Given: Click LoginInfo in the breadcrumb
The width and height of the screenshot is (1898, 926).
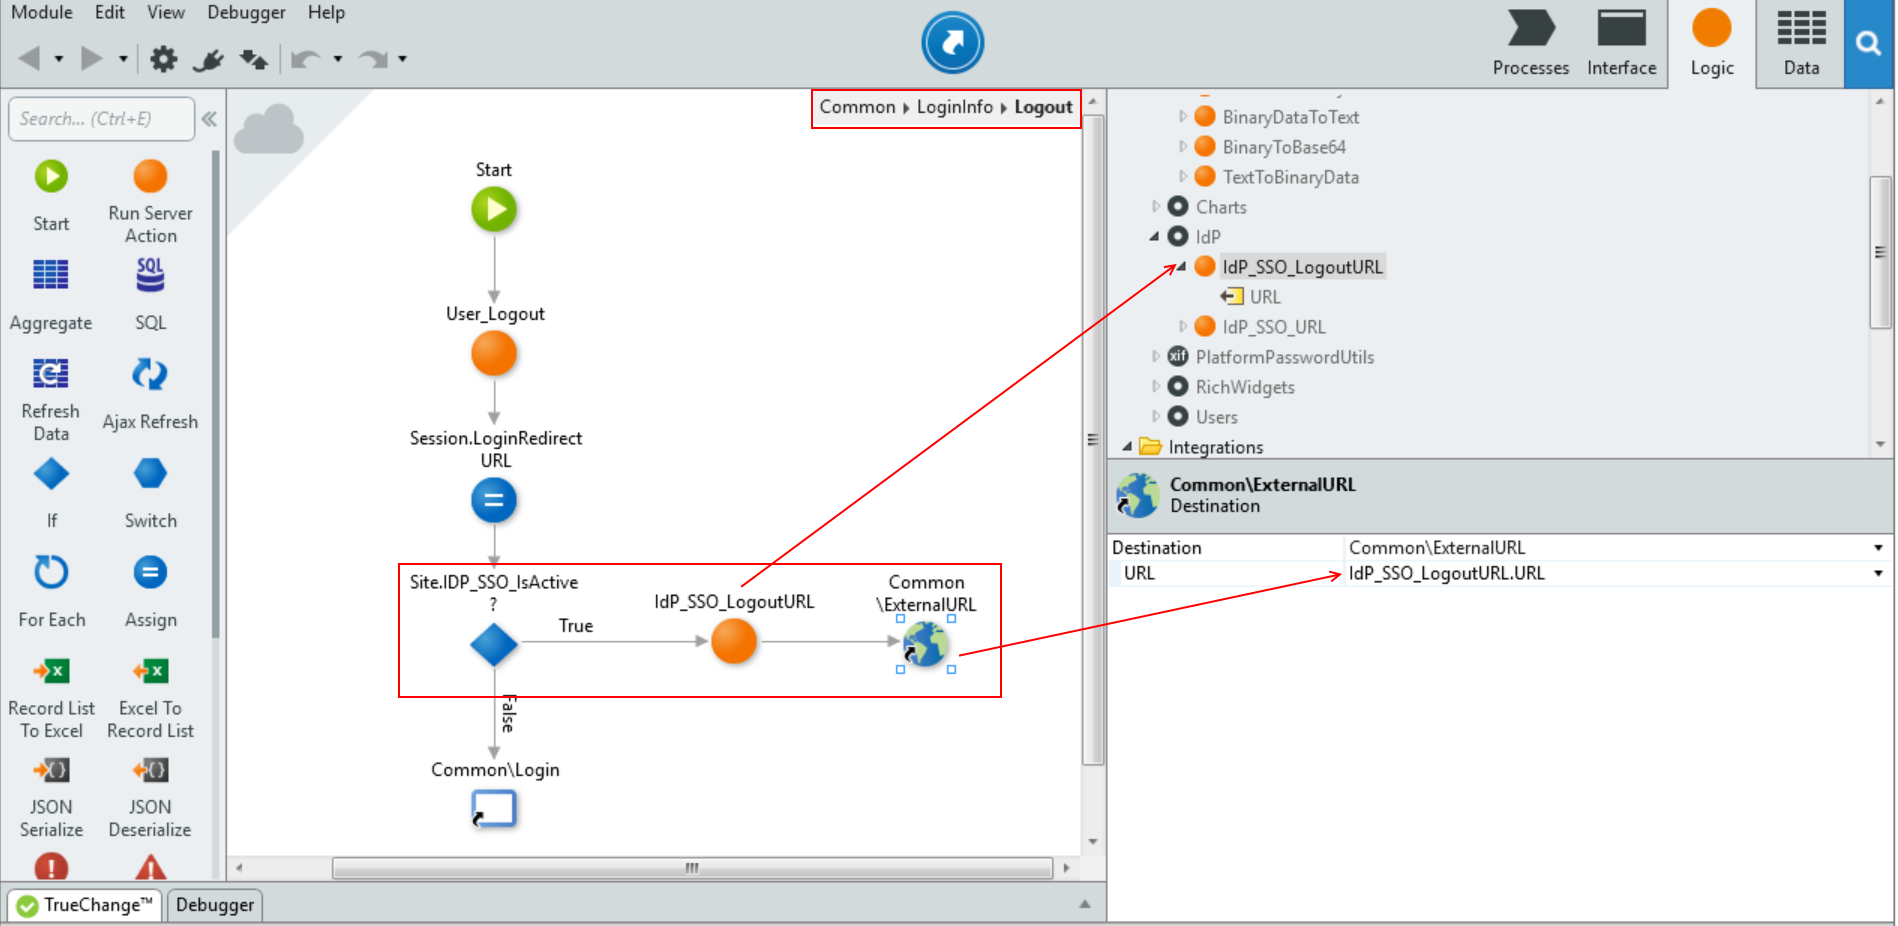Looking at the screenshot, I should coord(954,107).
